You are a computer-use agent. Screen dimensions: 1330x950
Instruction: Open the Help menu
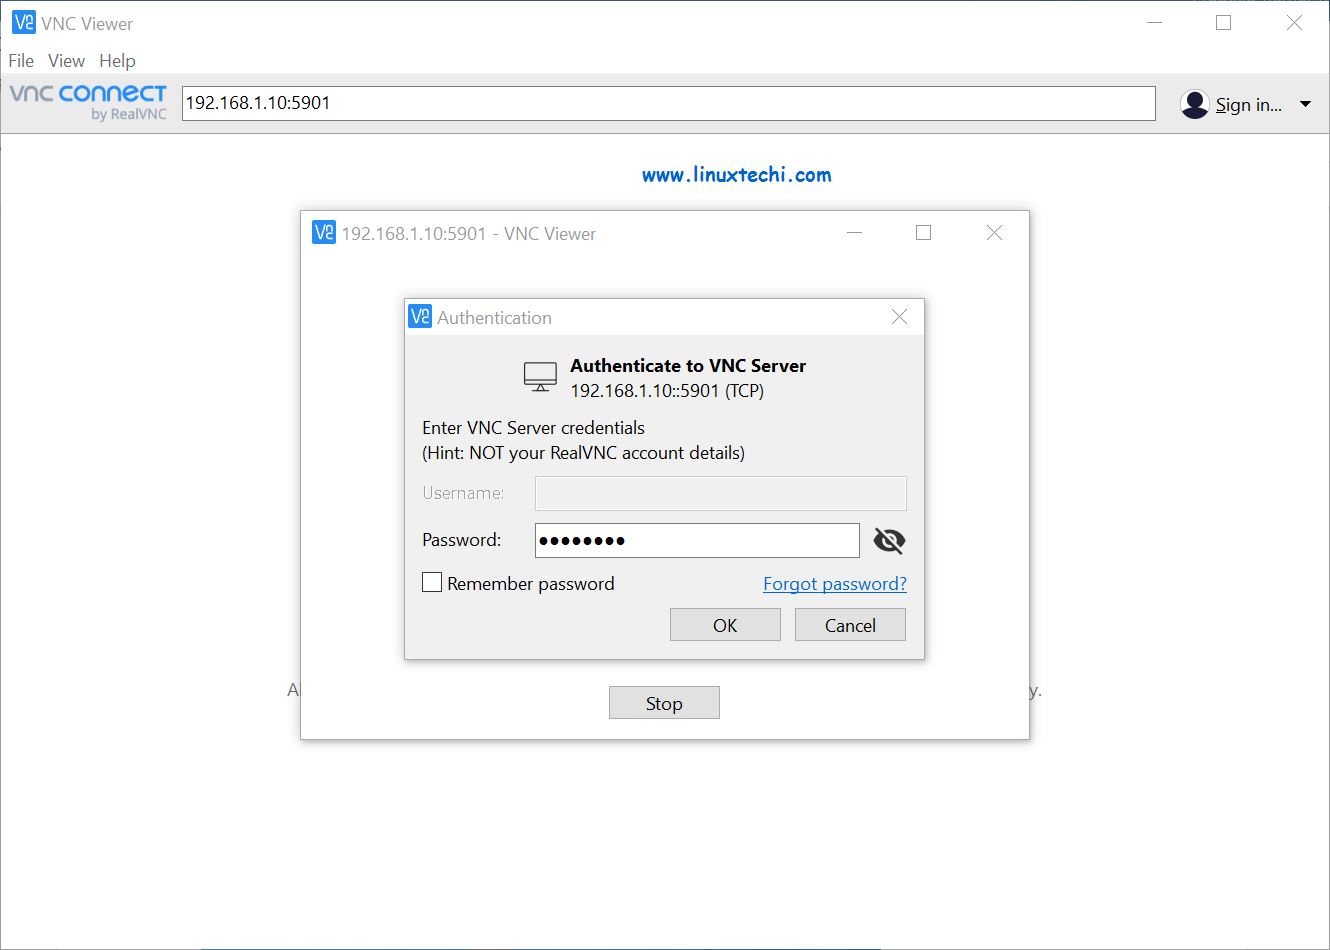[117, 60]
